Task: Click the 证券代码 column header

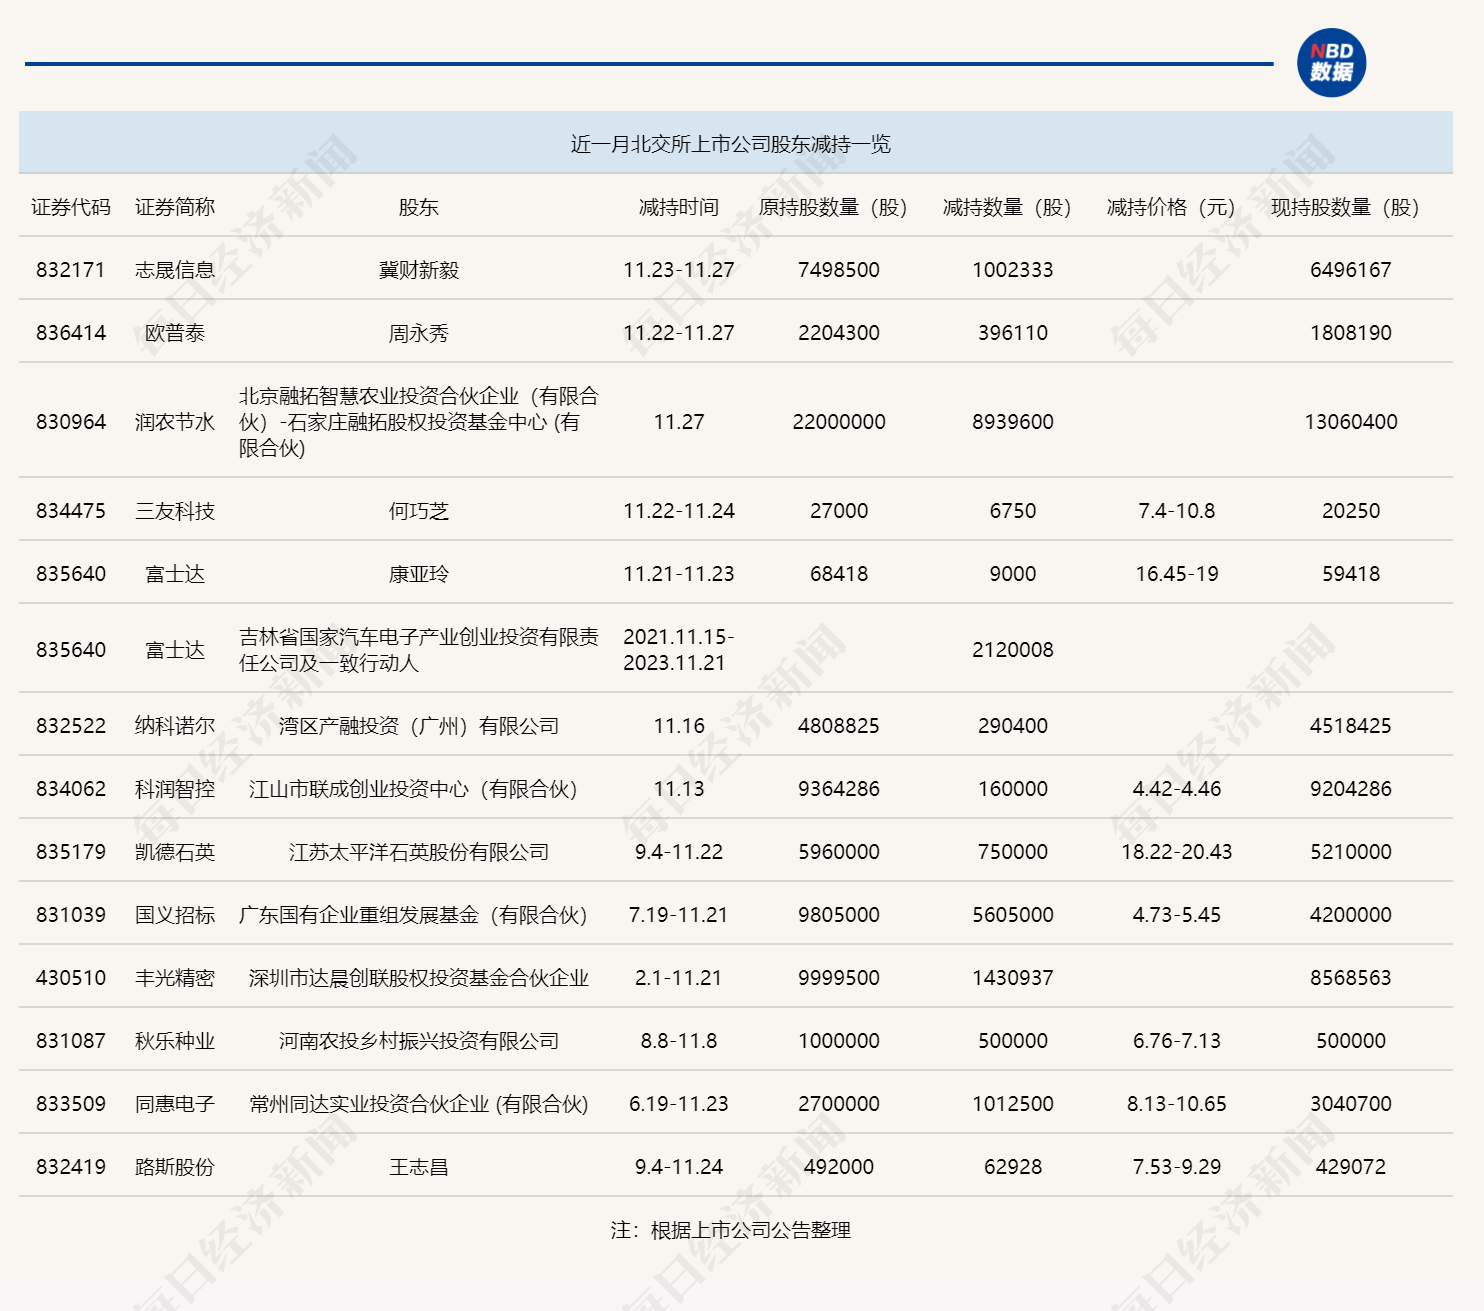Action: [71, 207]
